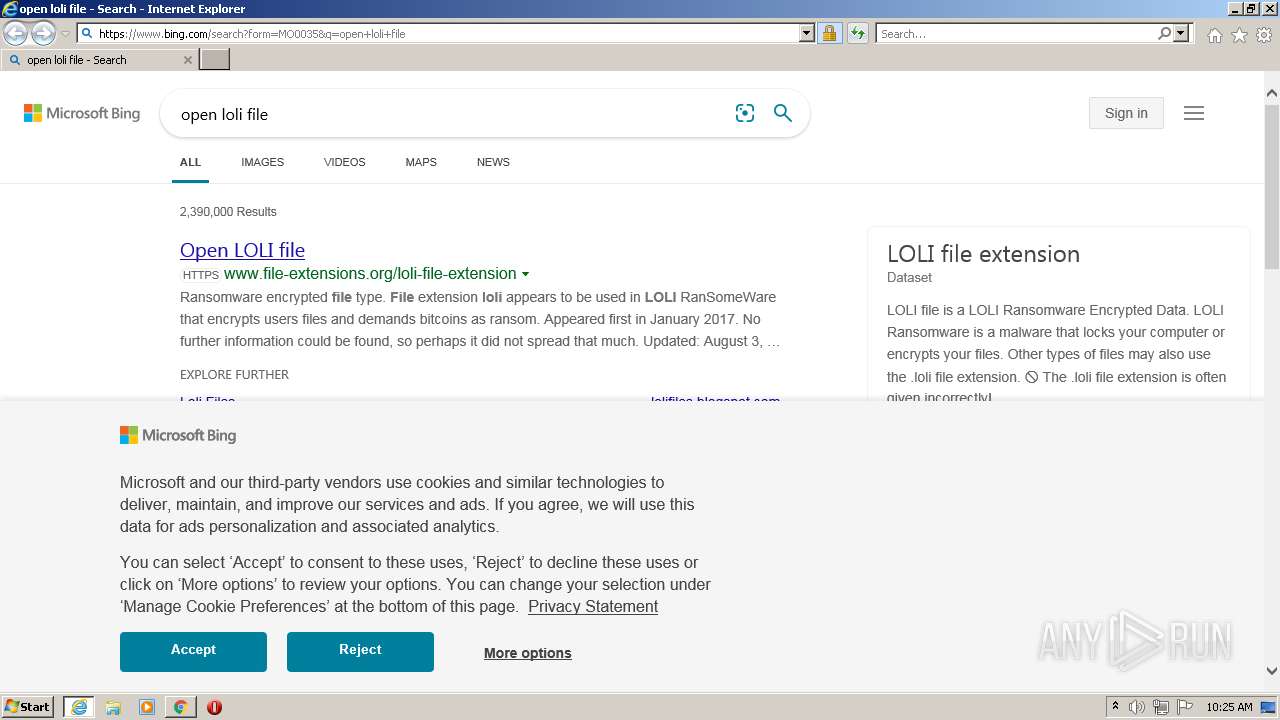This screenshot has width=1280, height=720.
Task: Open the Windows Start menu
Action: (x=28, y=707)
